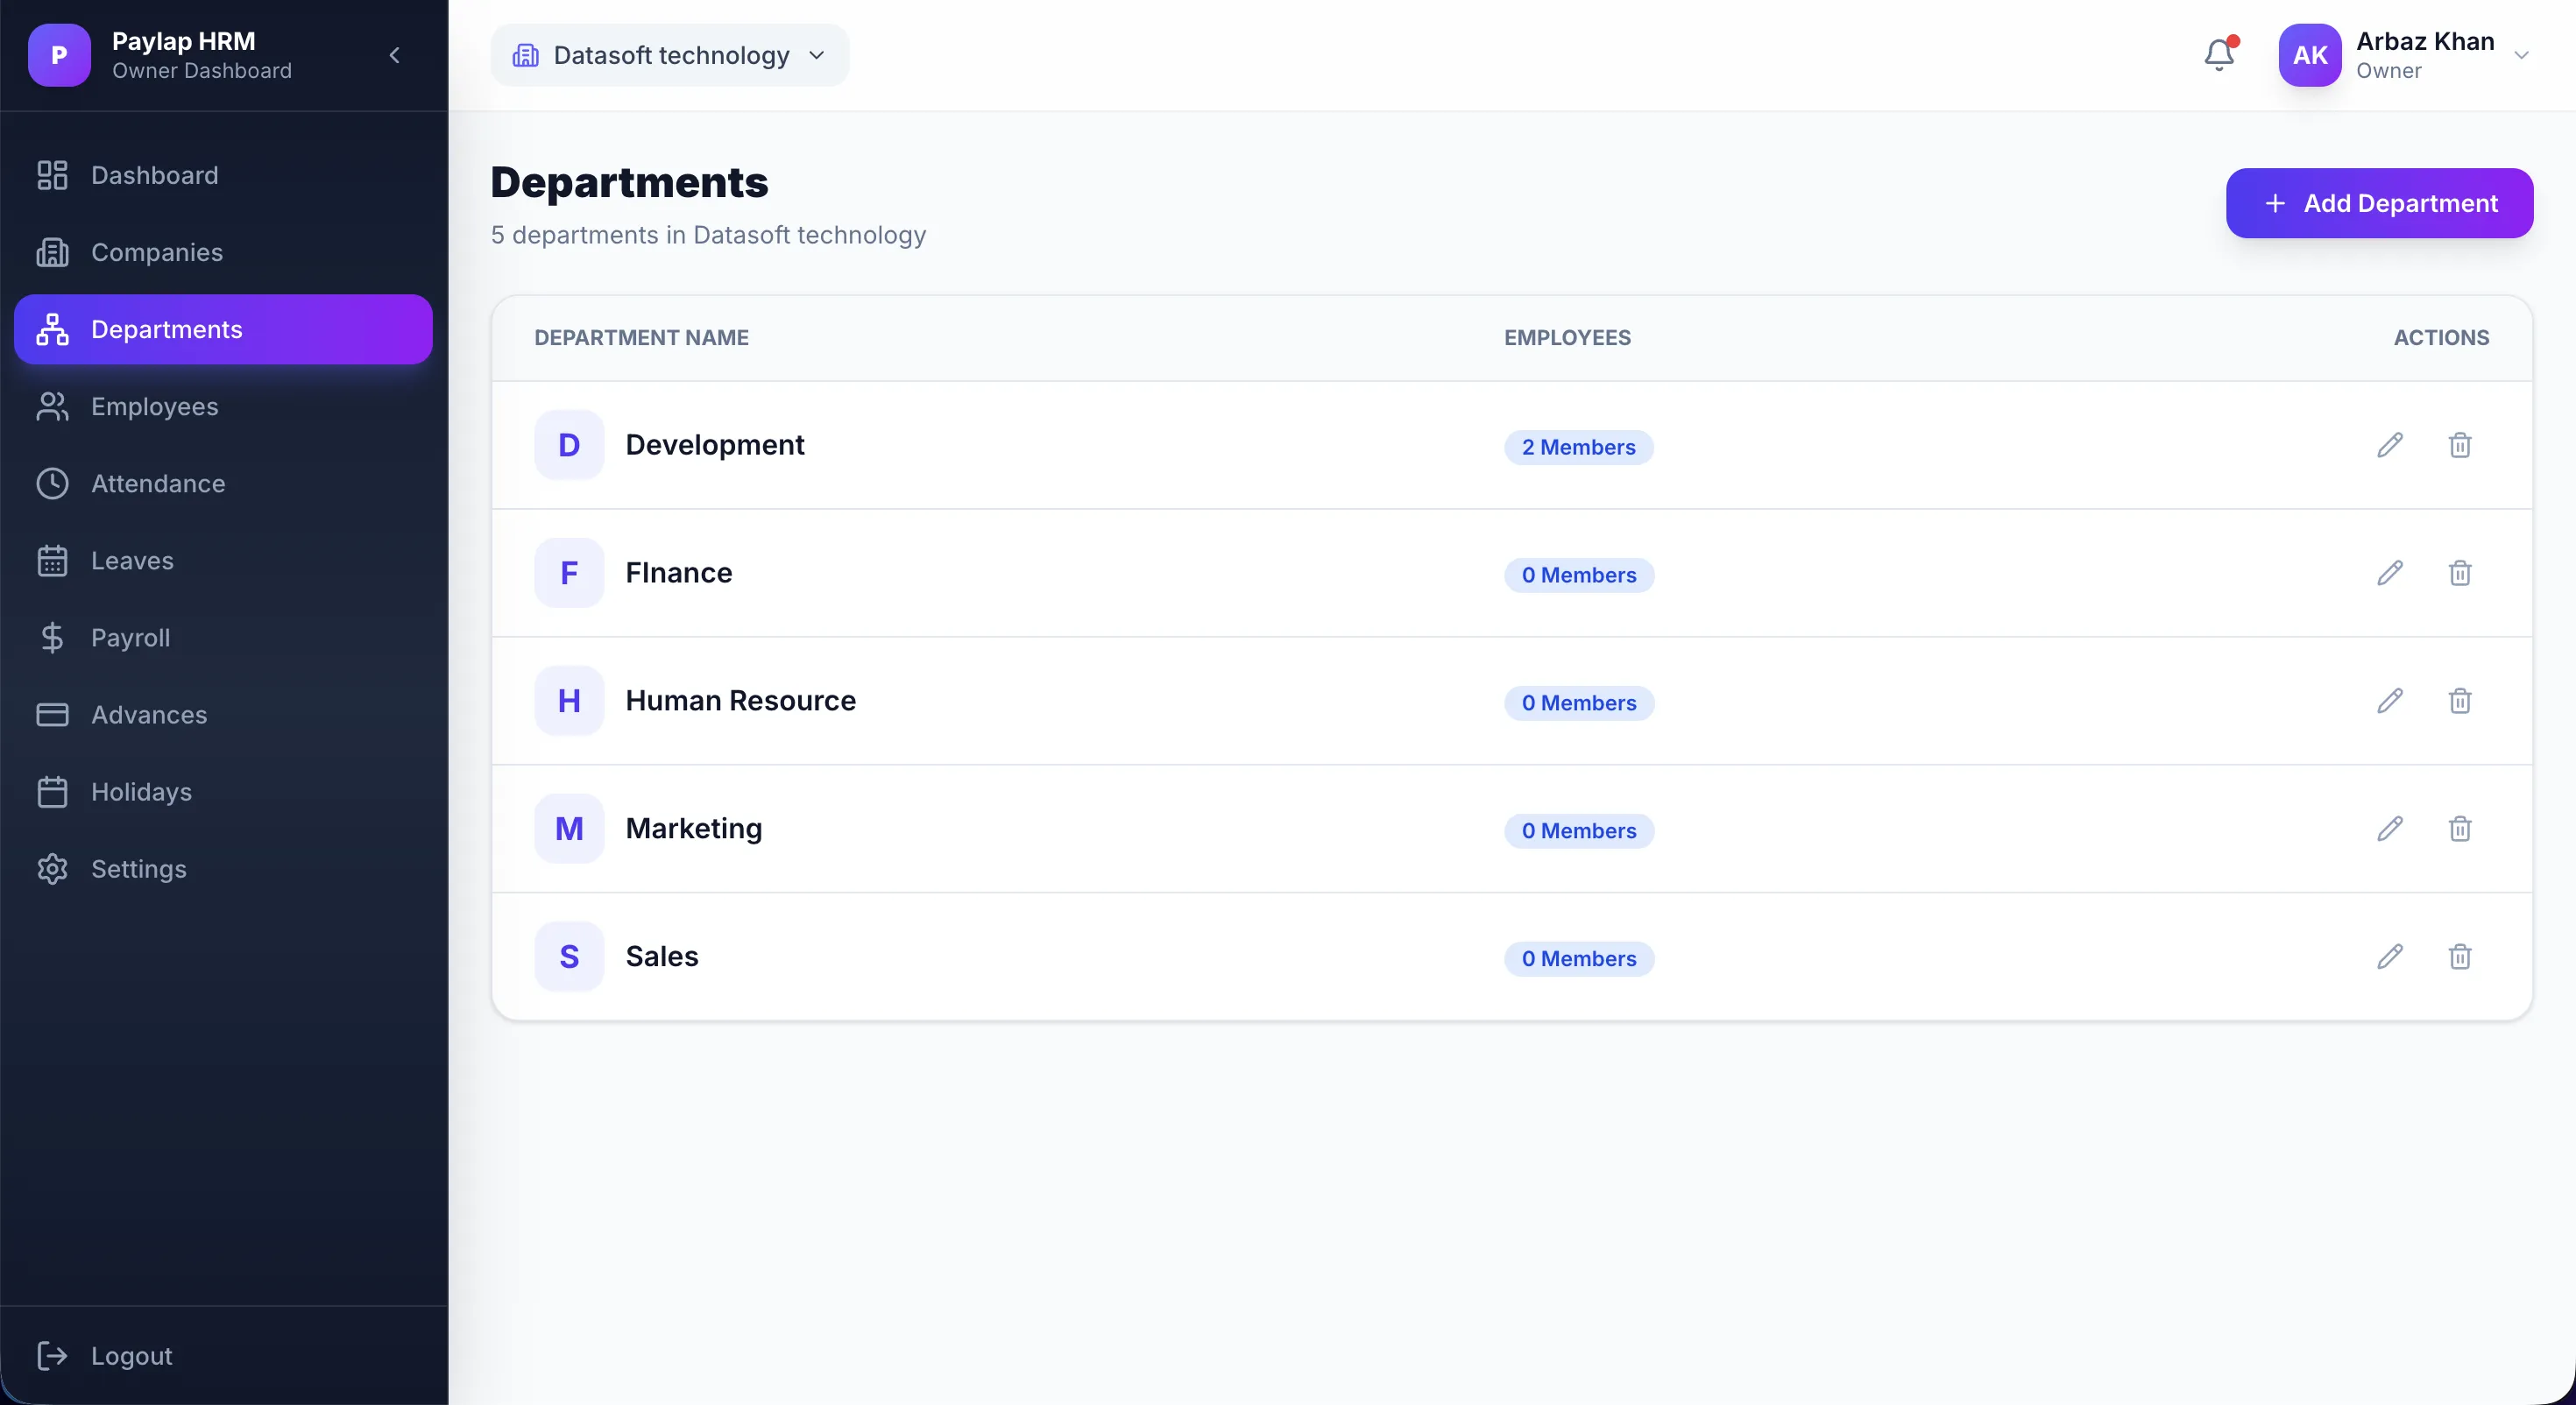Viewport: 2576px width, 1405px height.
Task: Expand the Arbaz Khan profile menu chevron
Action: coord(2521,55)
